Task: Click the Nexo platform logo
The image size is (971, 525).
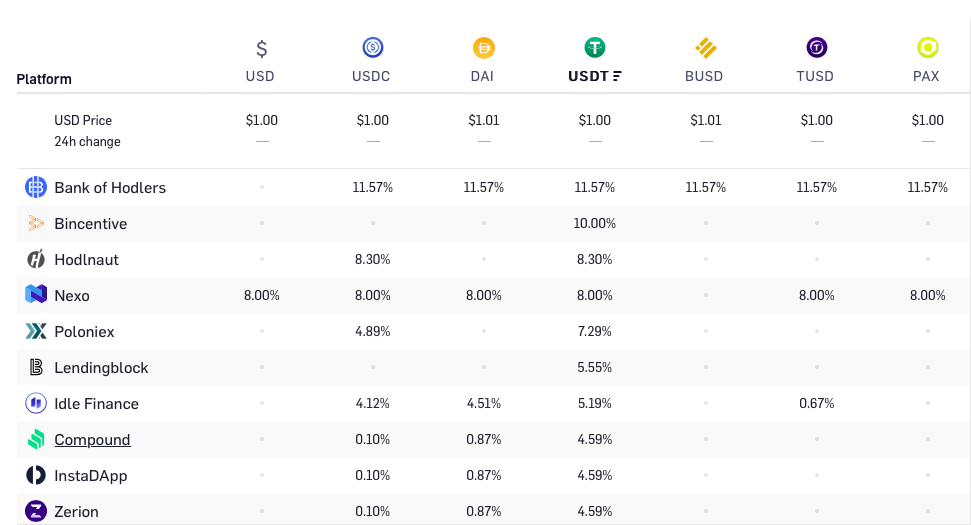Action: tap(36, 295)
